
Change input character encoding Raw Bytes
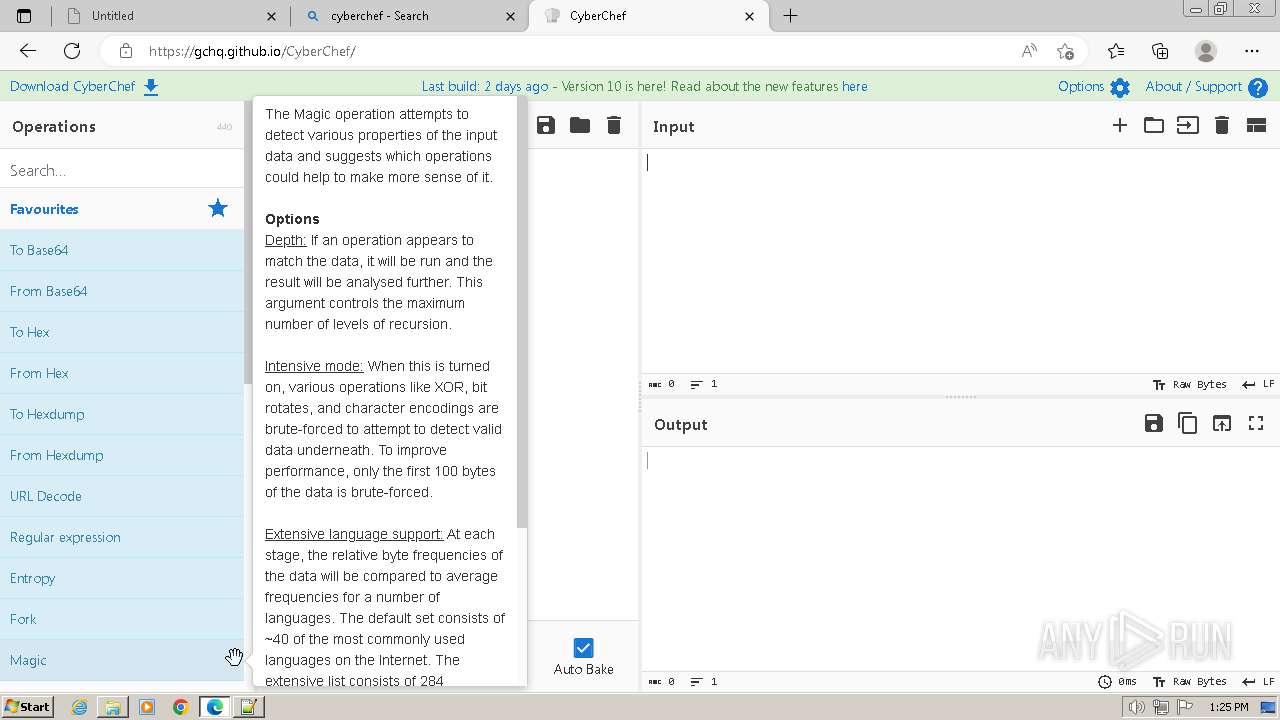(1189, 384)
